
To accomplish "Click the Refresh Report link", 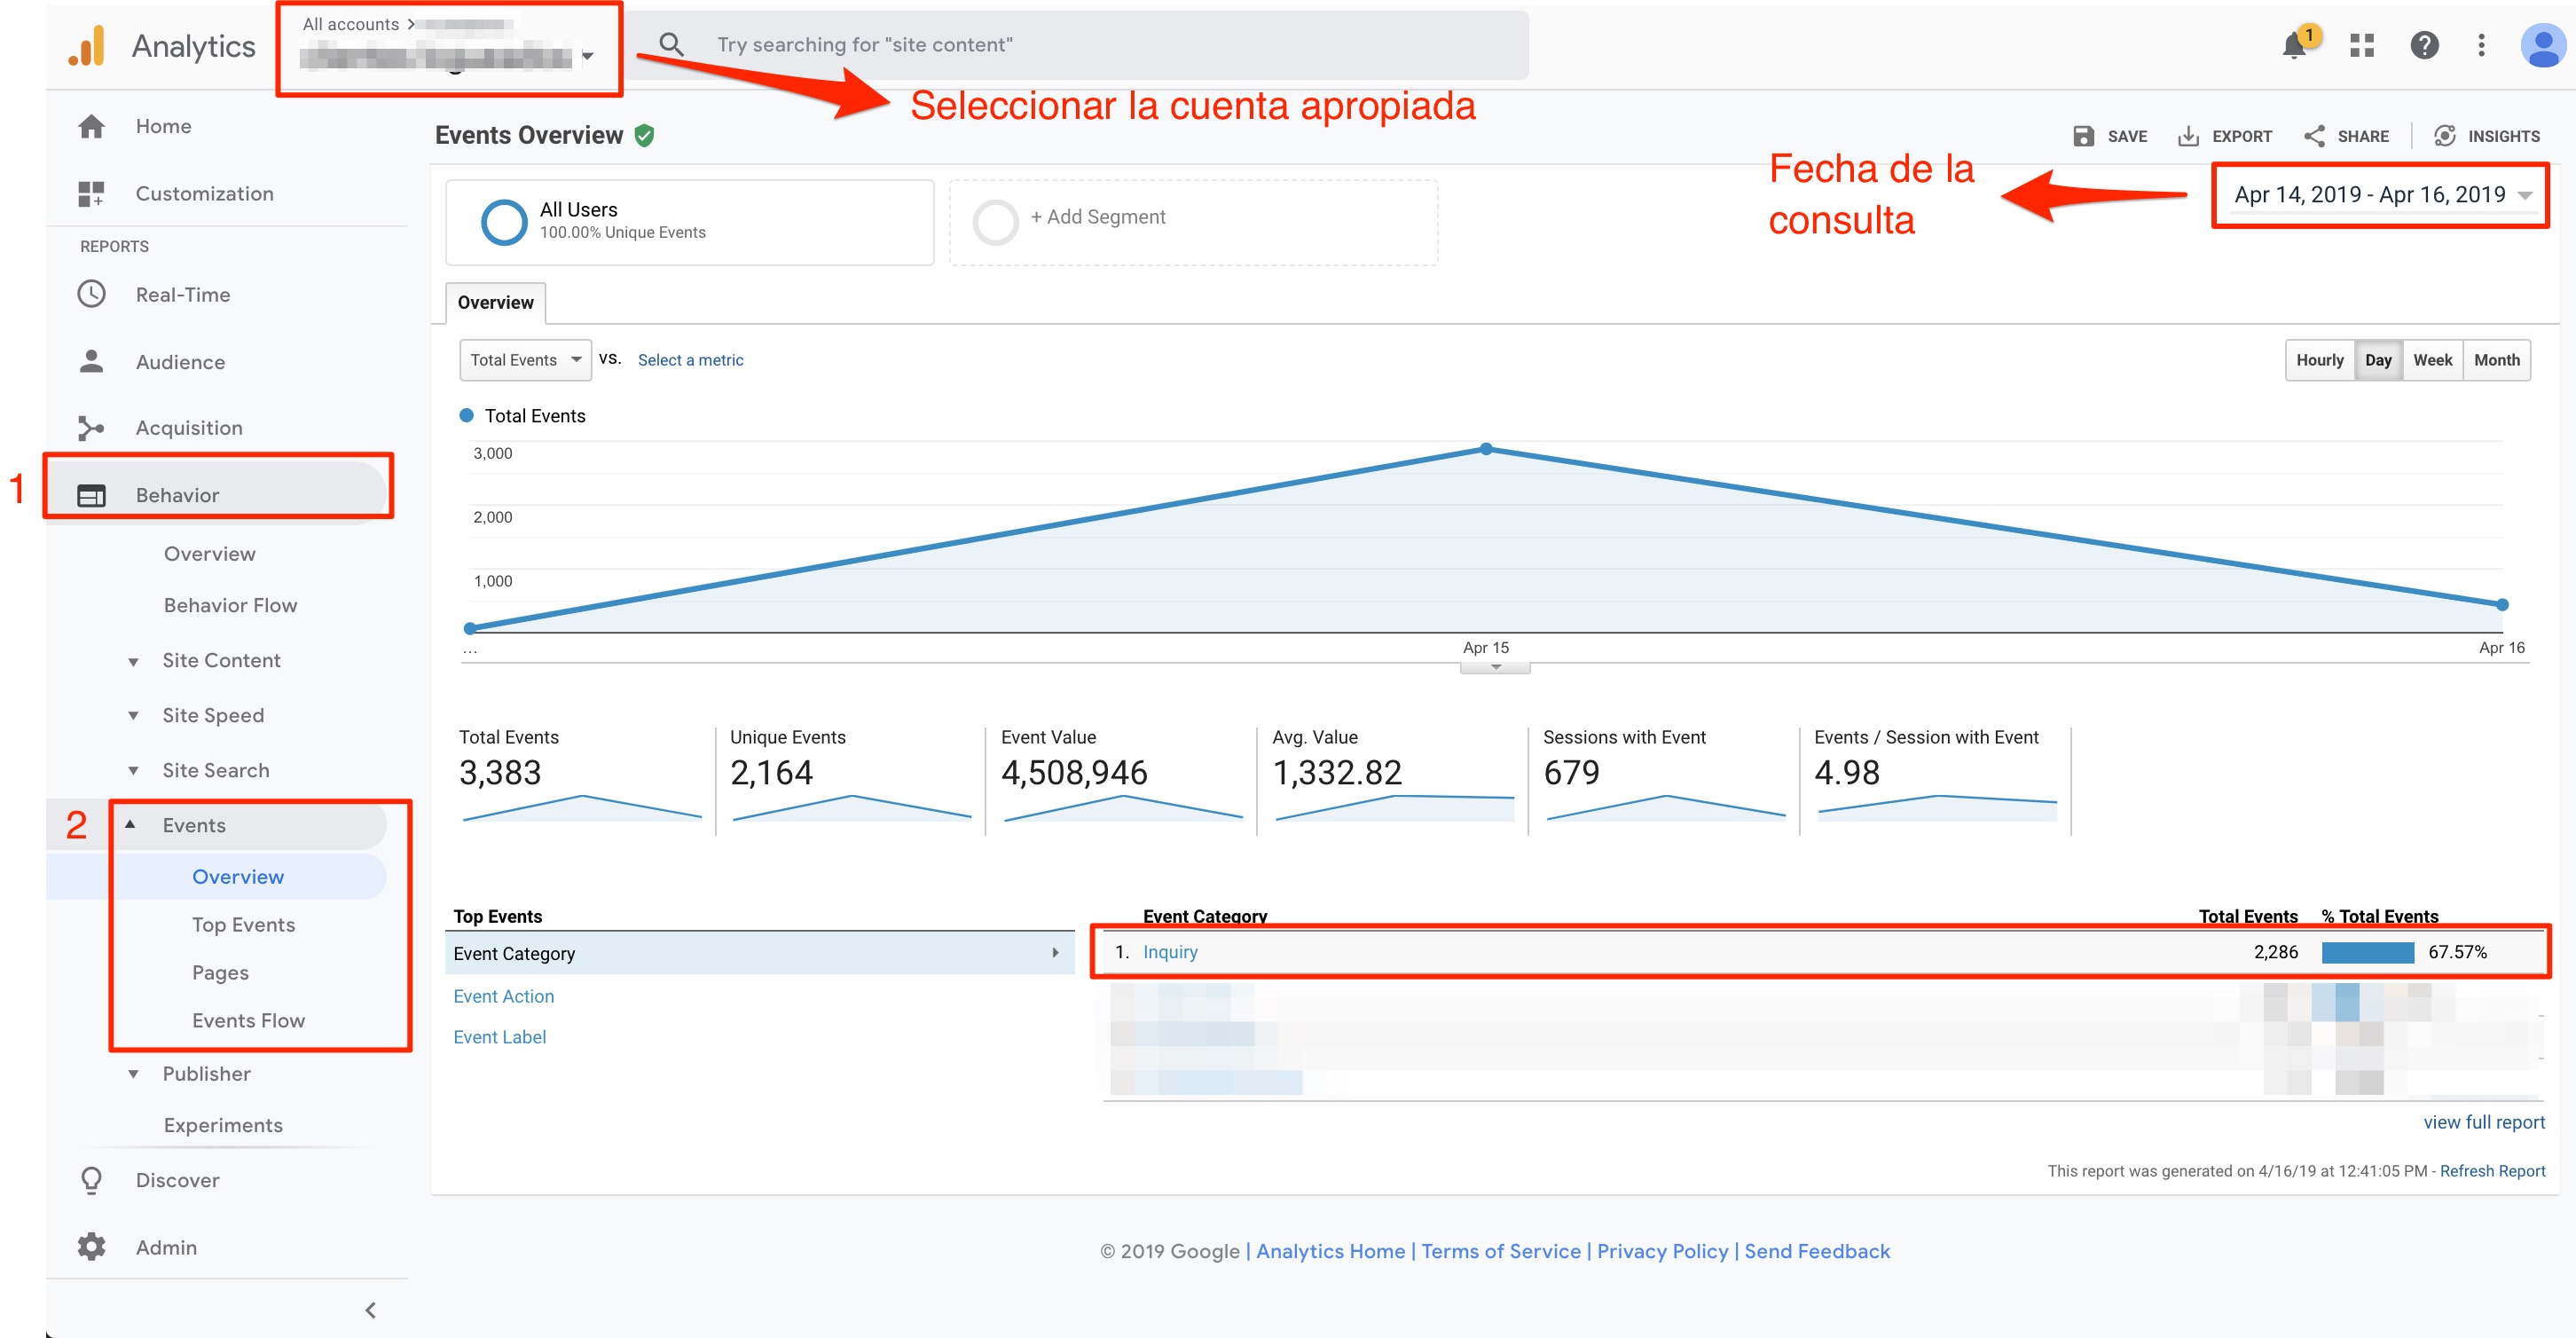I will (x=2492, y=1170).
